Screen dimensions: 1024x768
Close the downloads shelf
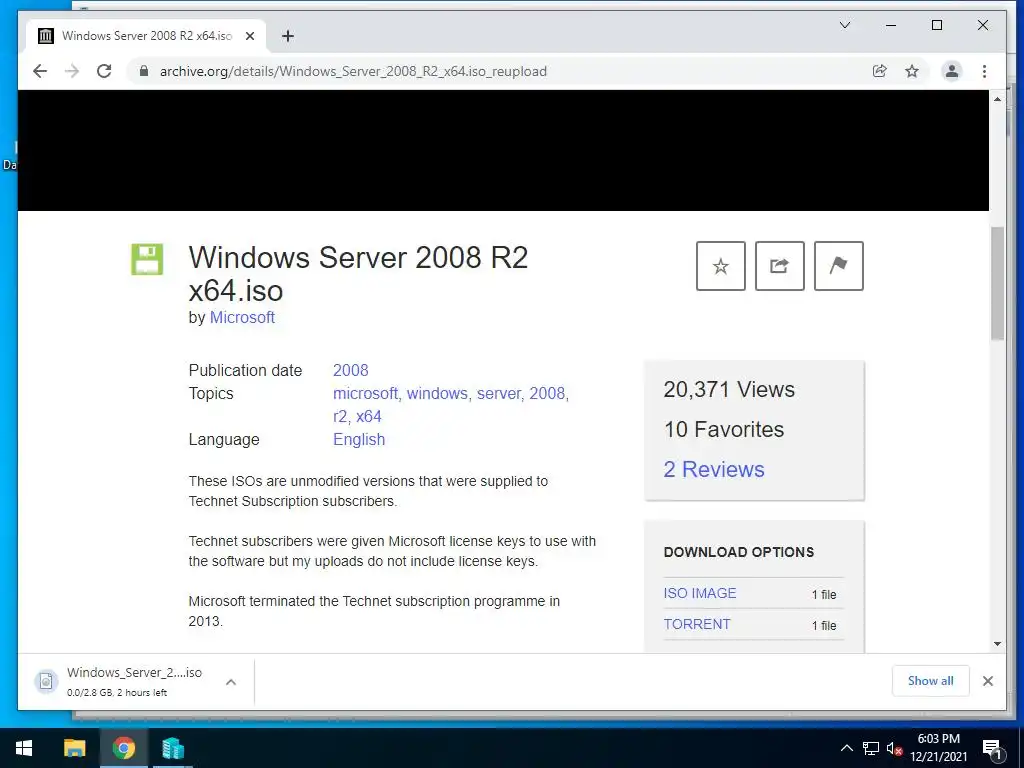pos(987,681)
